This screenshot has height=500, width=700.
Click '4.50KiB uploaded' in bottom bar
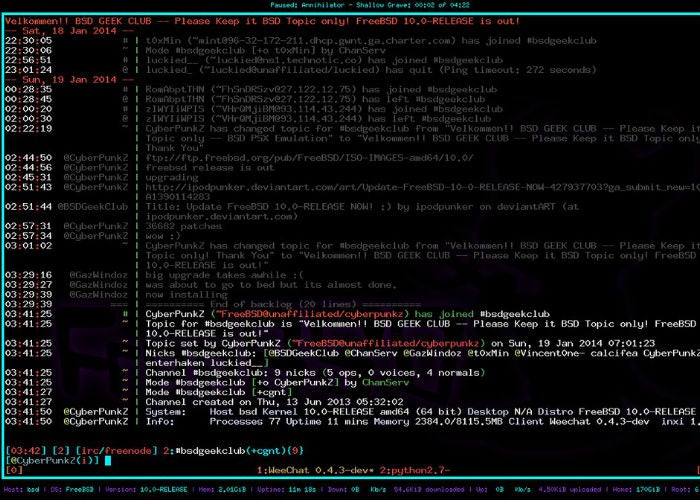(x=570, y=490)
